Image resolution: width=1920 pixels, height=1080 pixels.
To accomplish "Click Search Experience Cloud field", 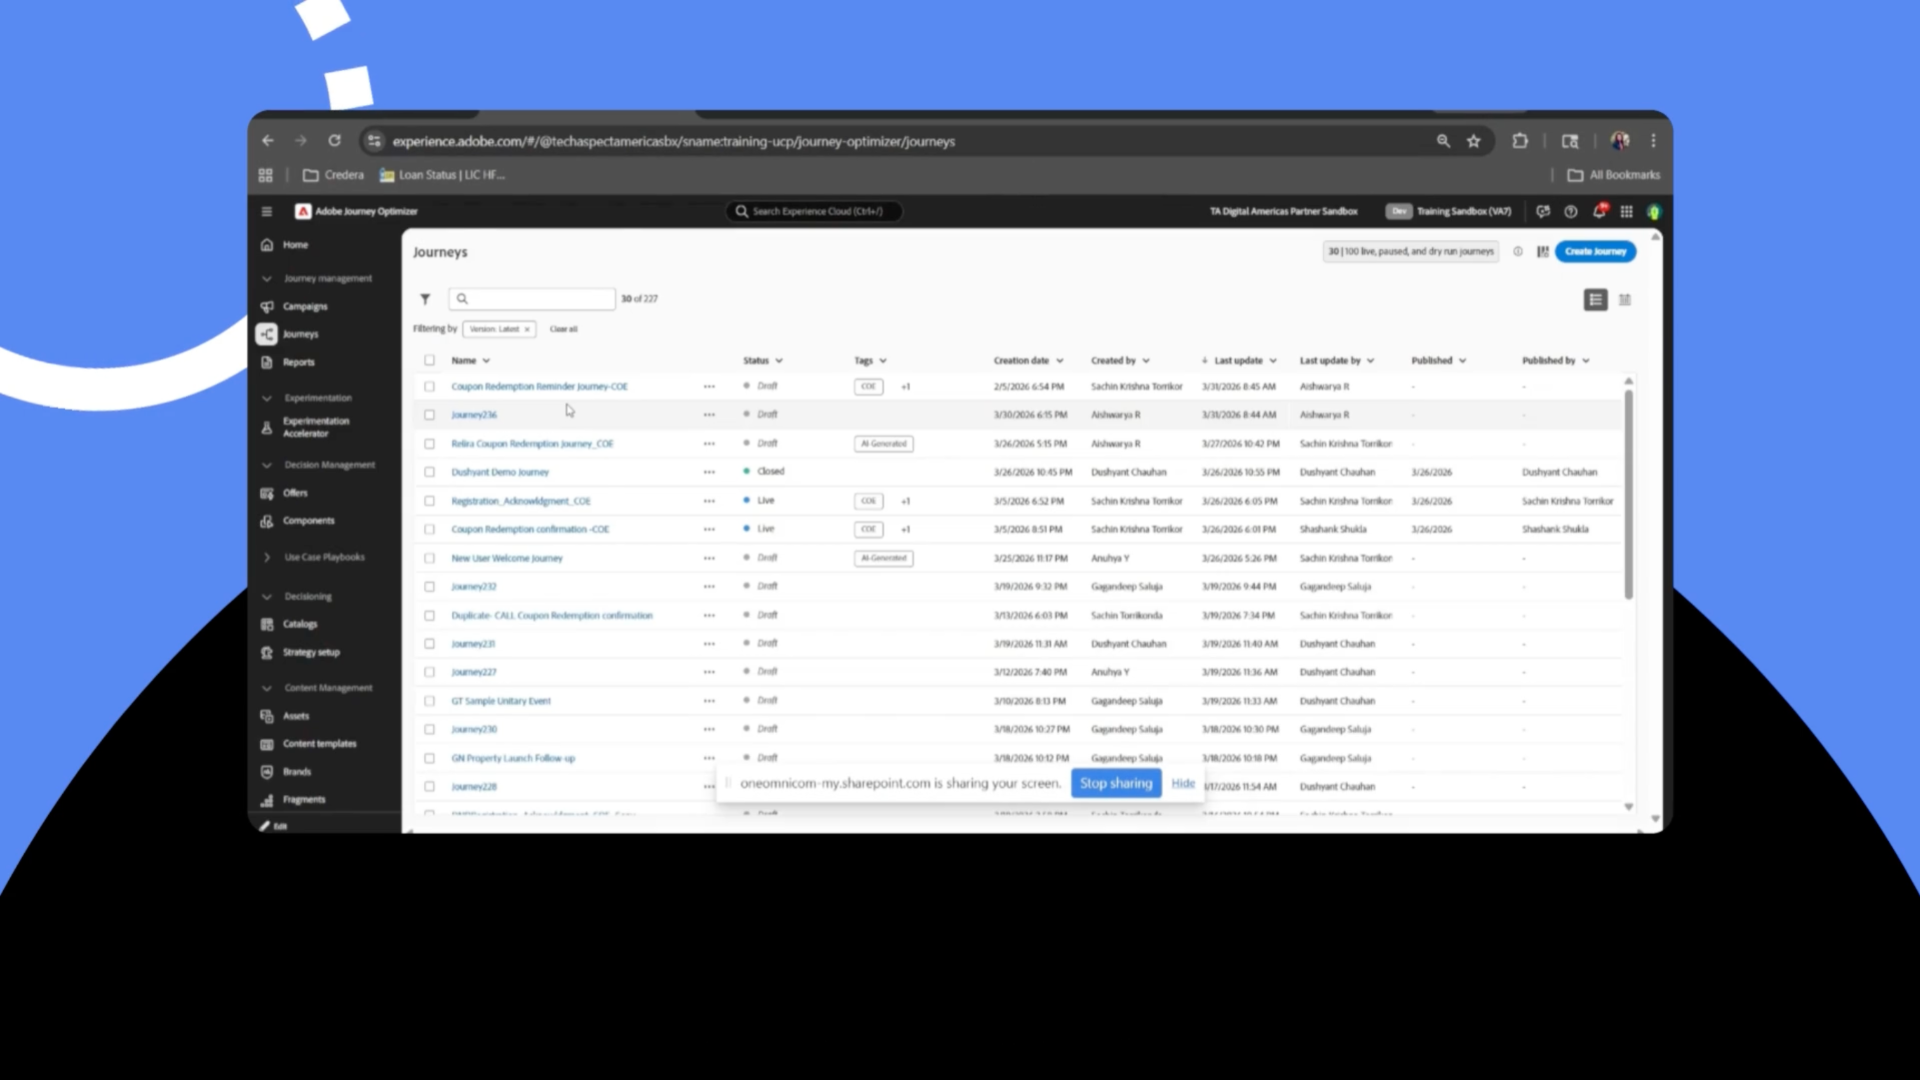I will click(814, 211).
